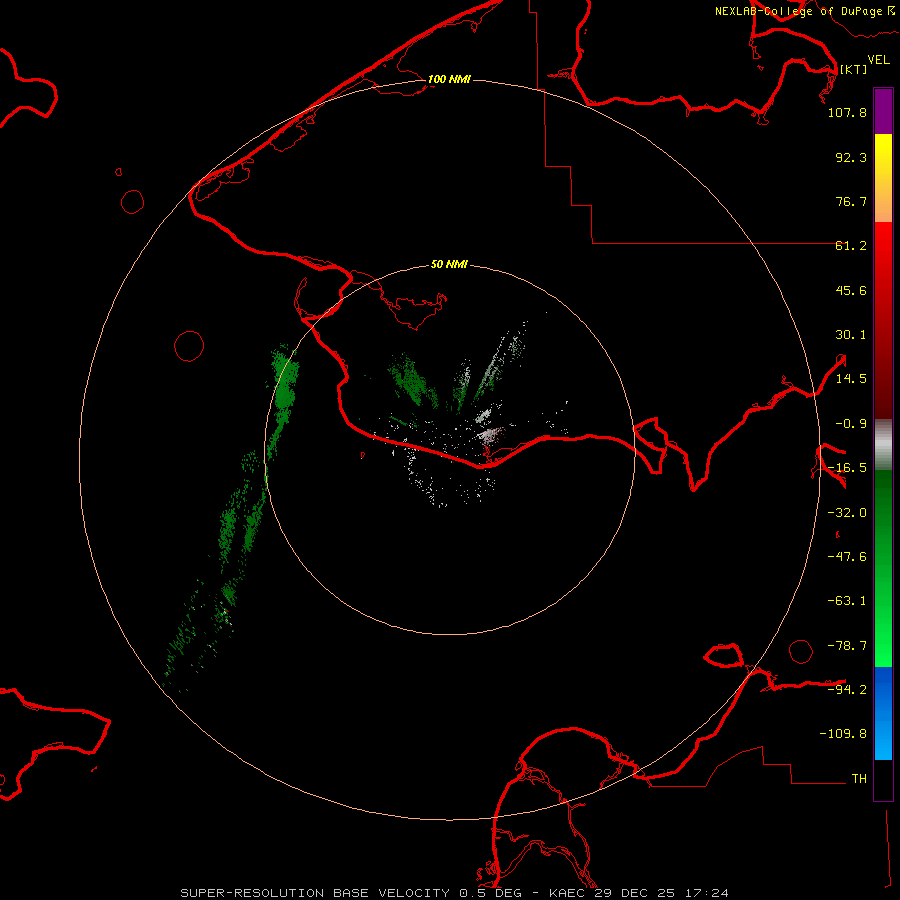Screen dimensions: 900x900
Task: Click the 92.3 velocity scale value
Action: coord(851,157)
